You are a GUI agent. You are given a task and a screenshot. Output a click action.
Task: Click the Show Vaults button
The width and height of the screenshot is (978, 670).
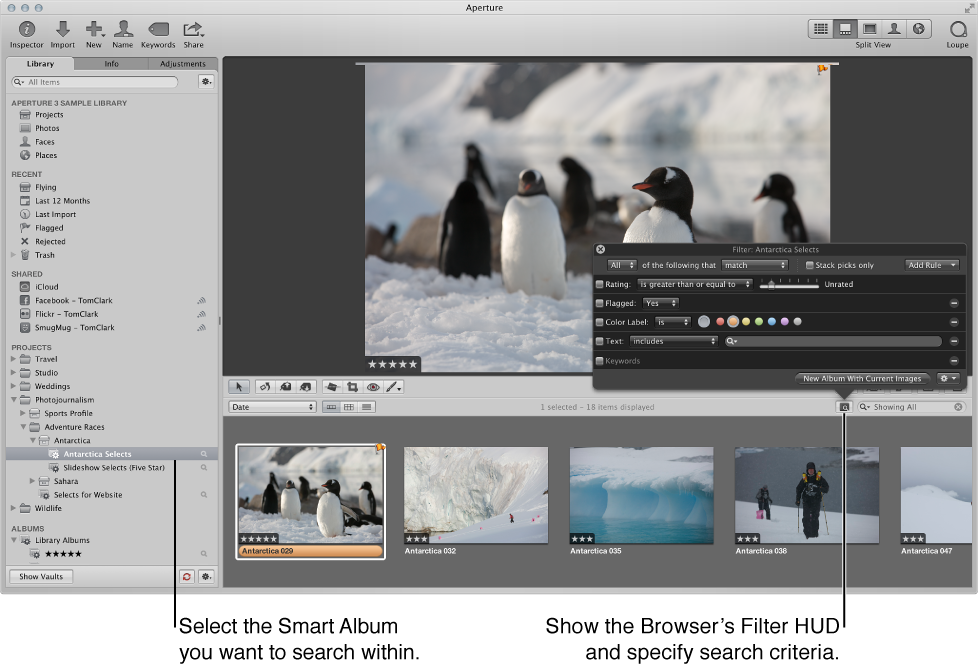40,576
